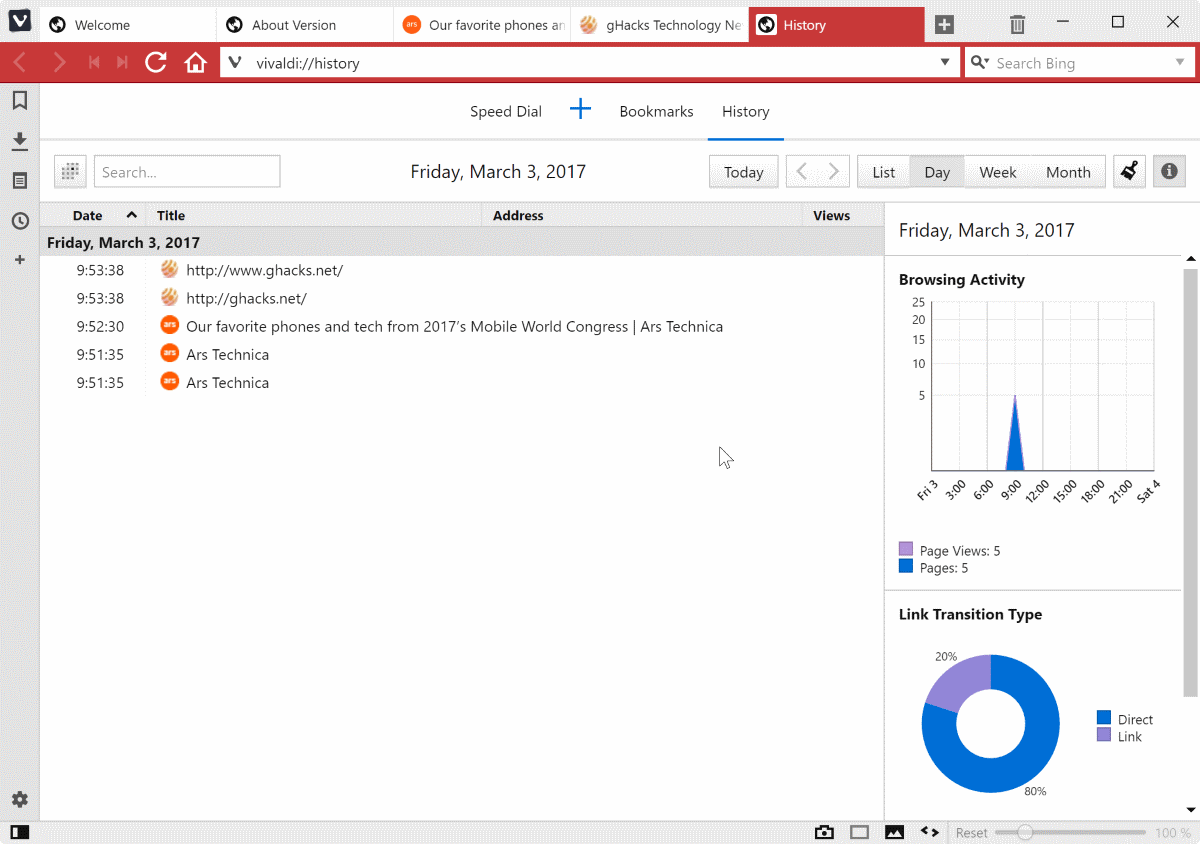Open the Mobile World Congress history entry
This screenshot has width=1200, height=844.
pyautogui.click(x=461, y=326)
